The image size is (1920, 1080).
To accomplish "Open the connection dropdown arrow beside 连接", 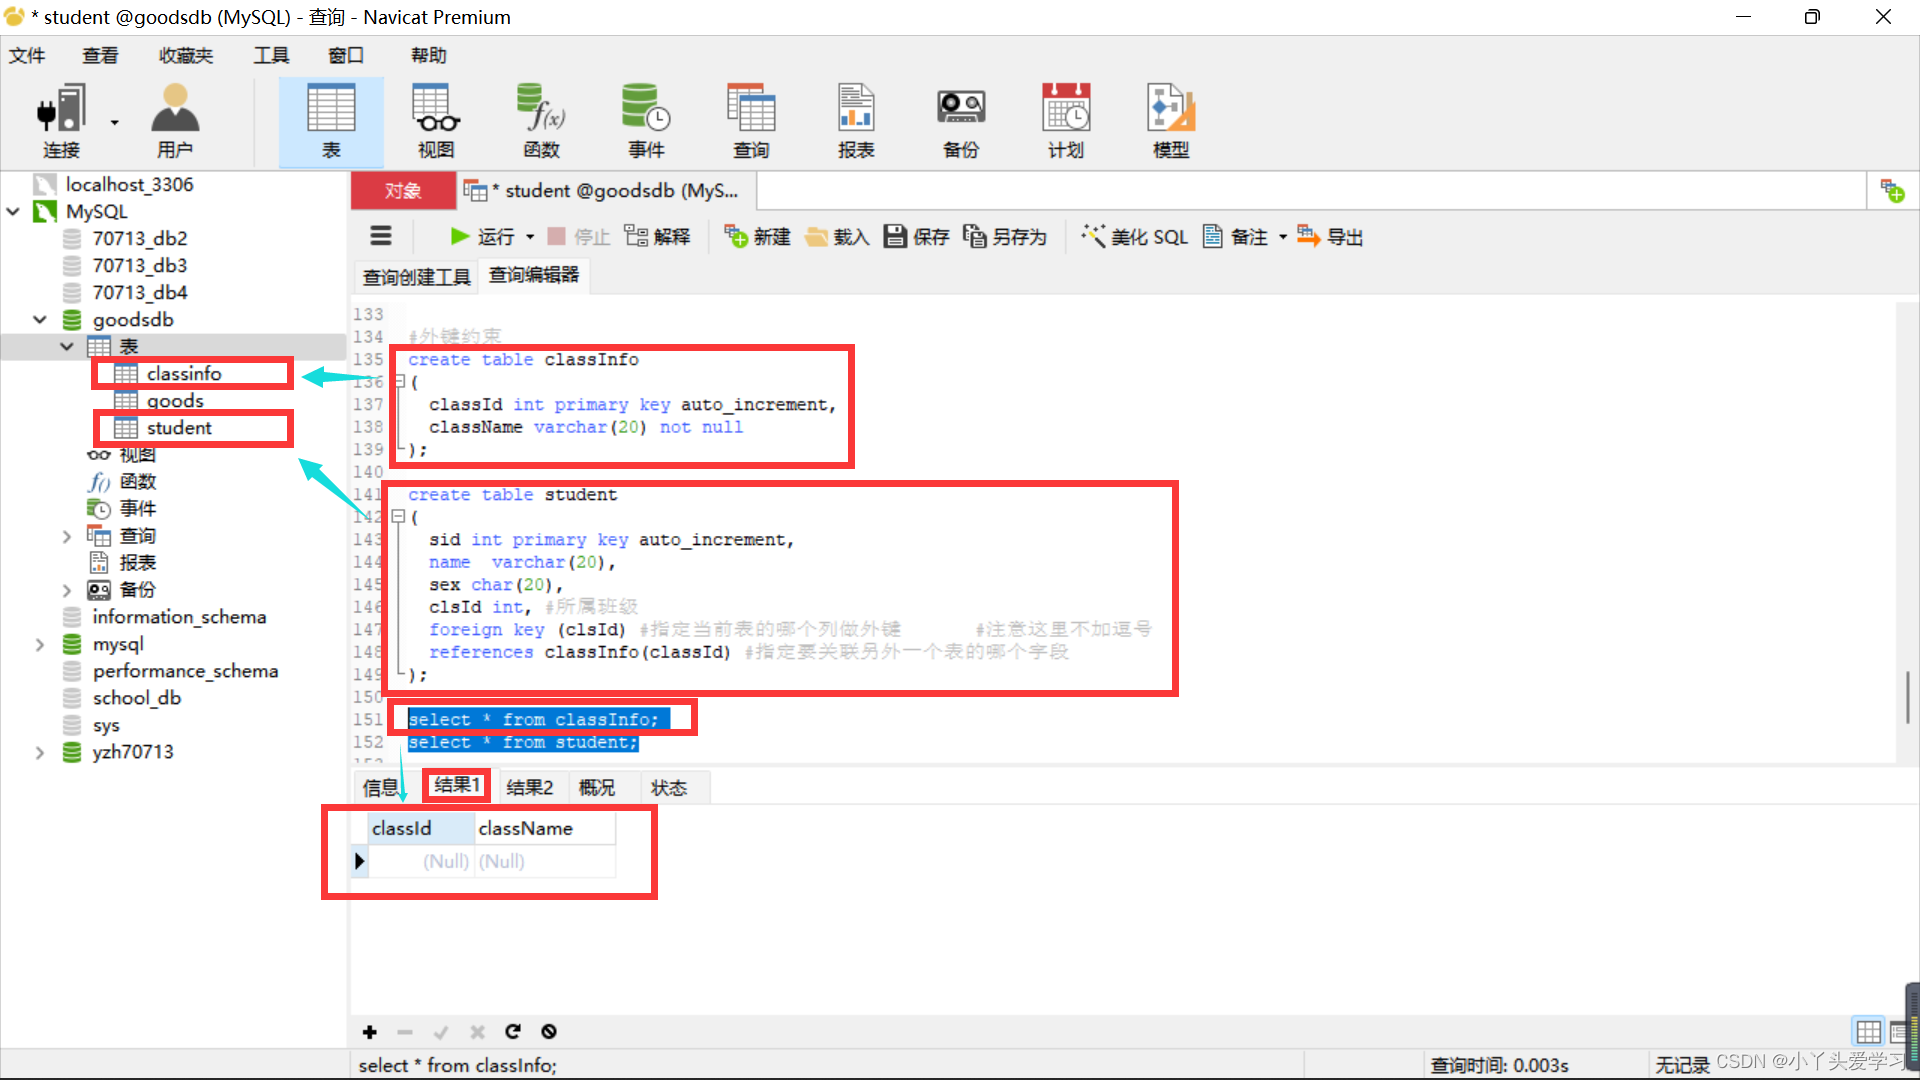I will pyautogui.click(x=114, y=123).
